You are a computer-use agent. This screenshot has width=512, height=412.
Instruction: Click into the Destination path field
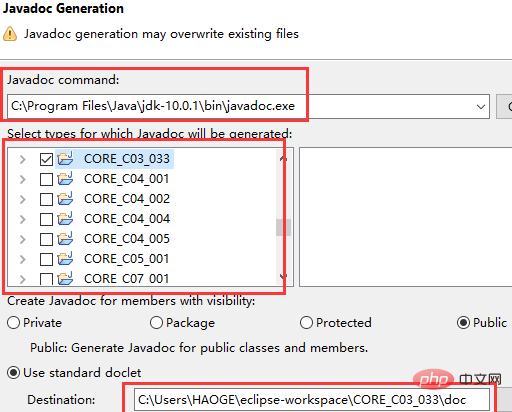[311, 399]
